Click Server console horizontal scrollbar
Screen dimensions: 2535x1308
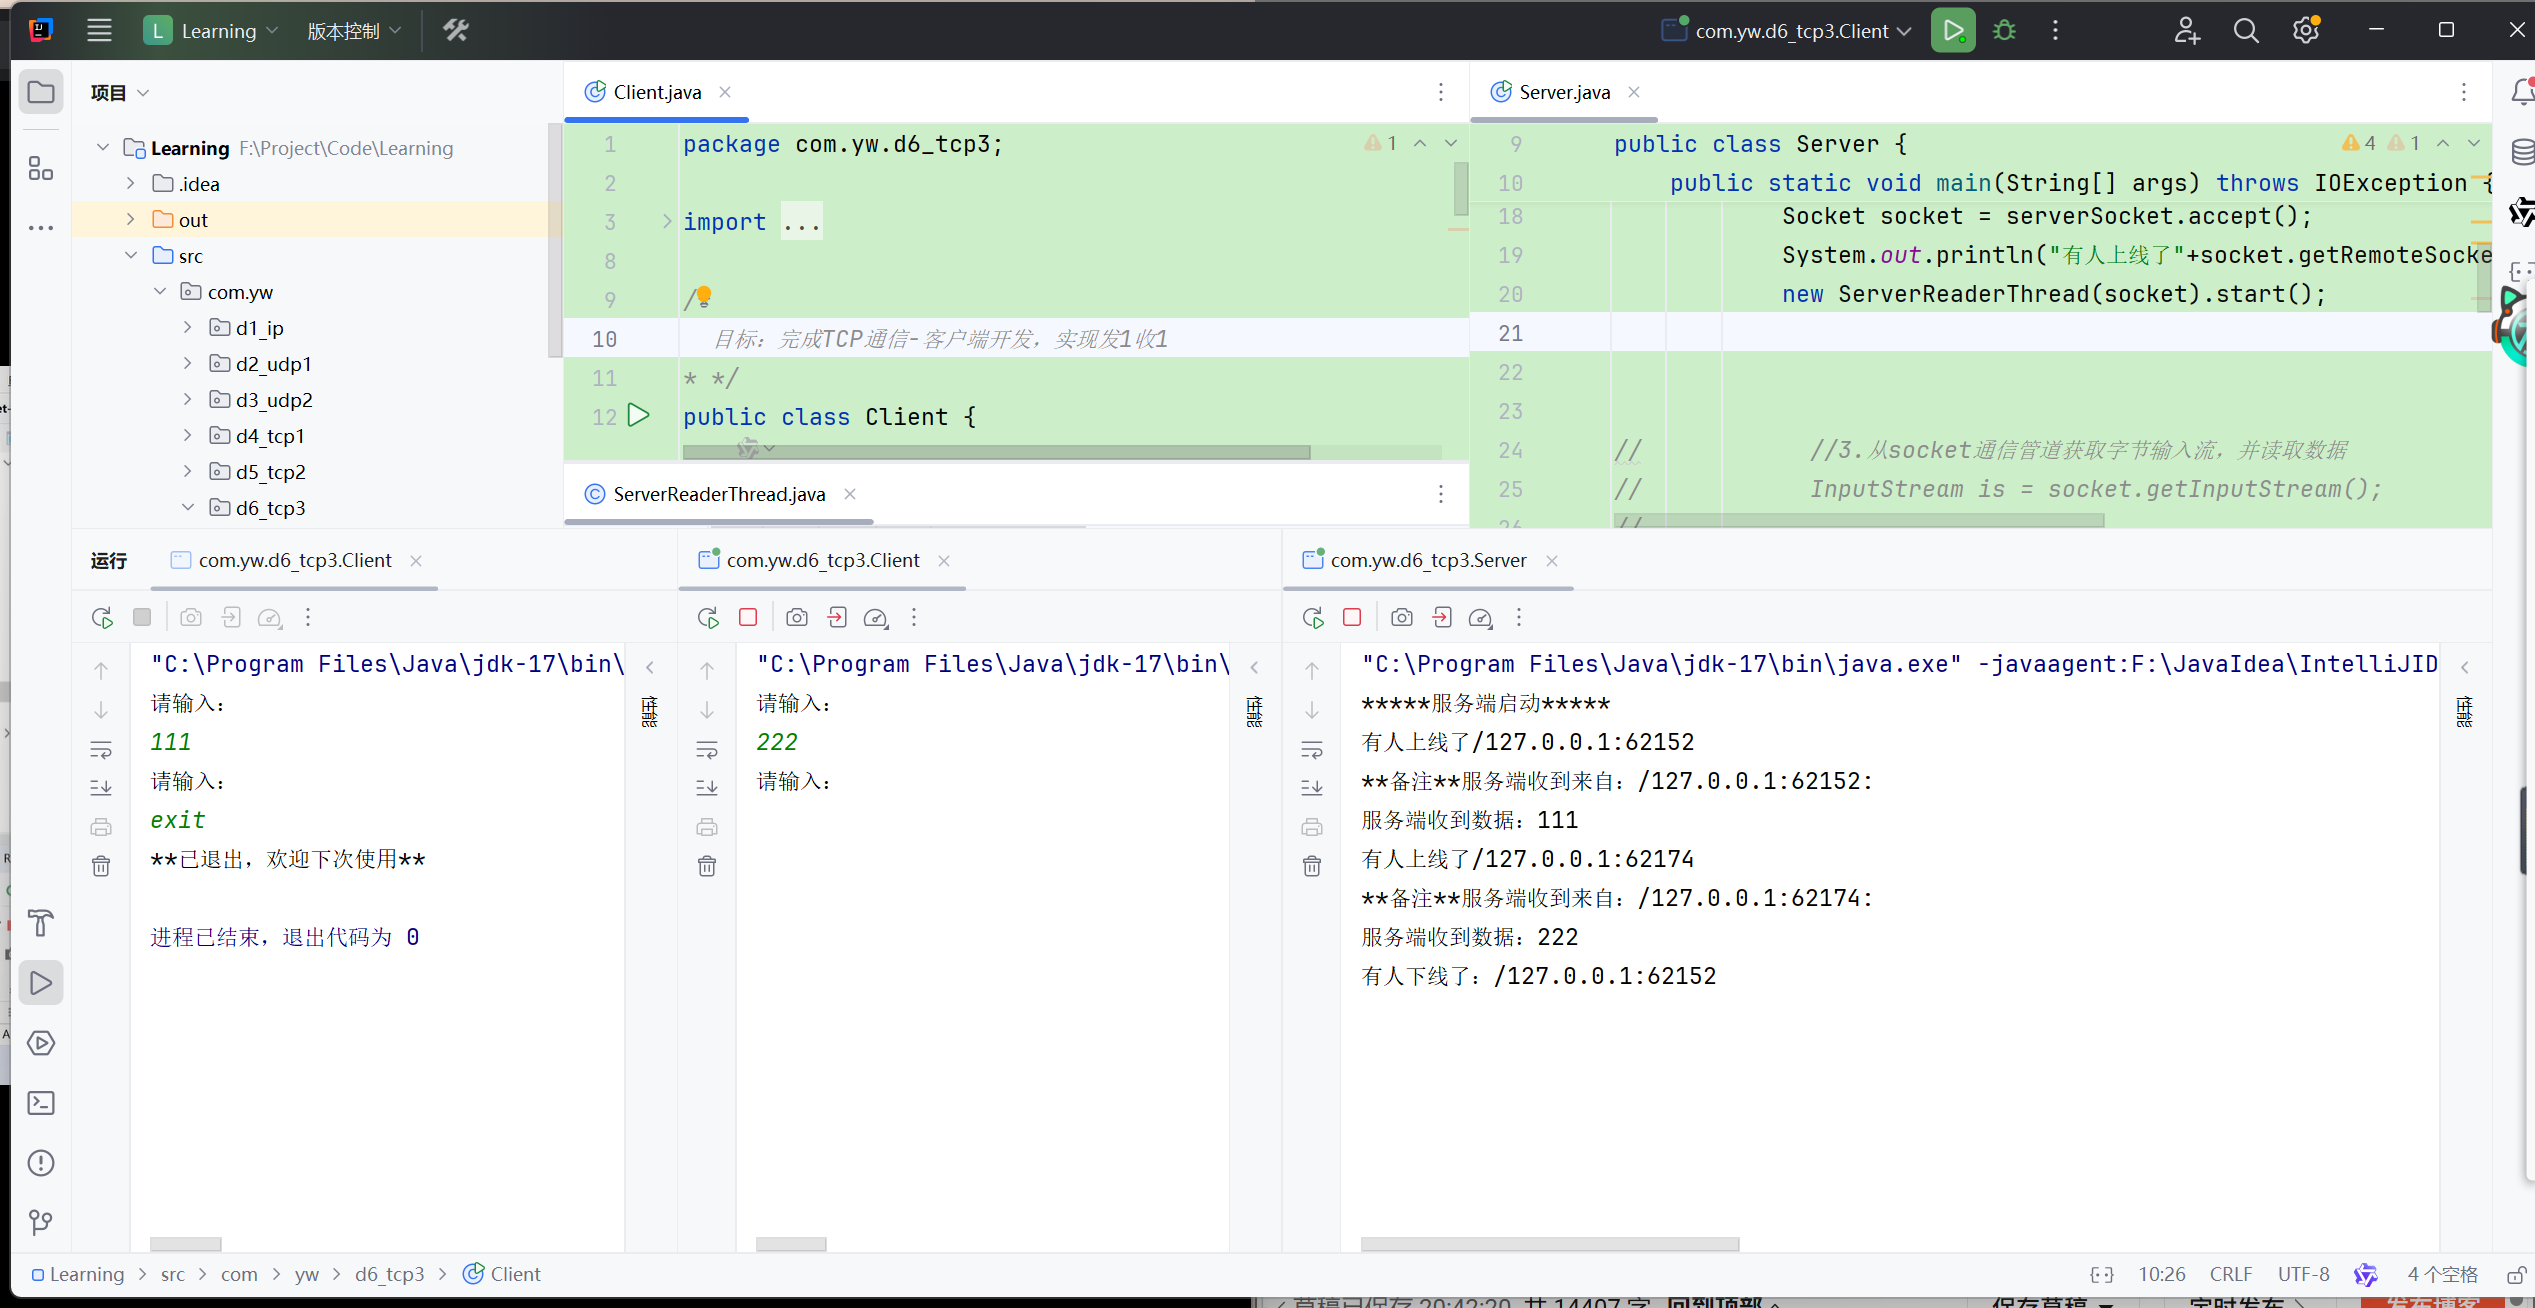pos(1549,1244)
